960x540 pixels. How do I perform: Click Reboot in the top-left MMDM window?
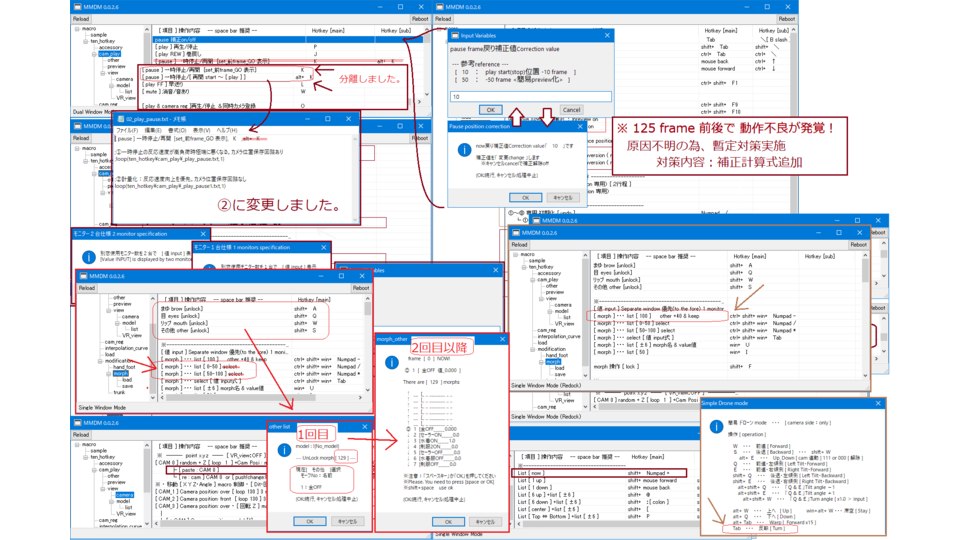click(420, 19)
